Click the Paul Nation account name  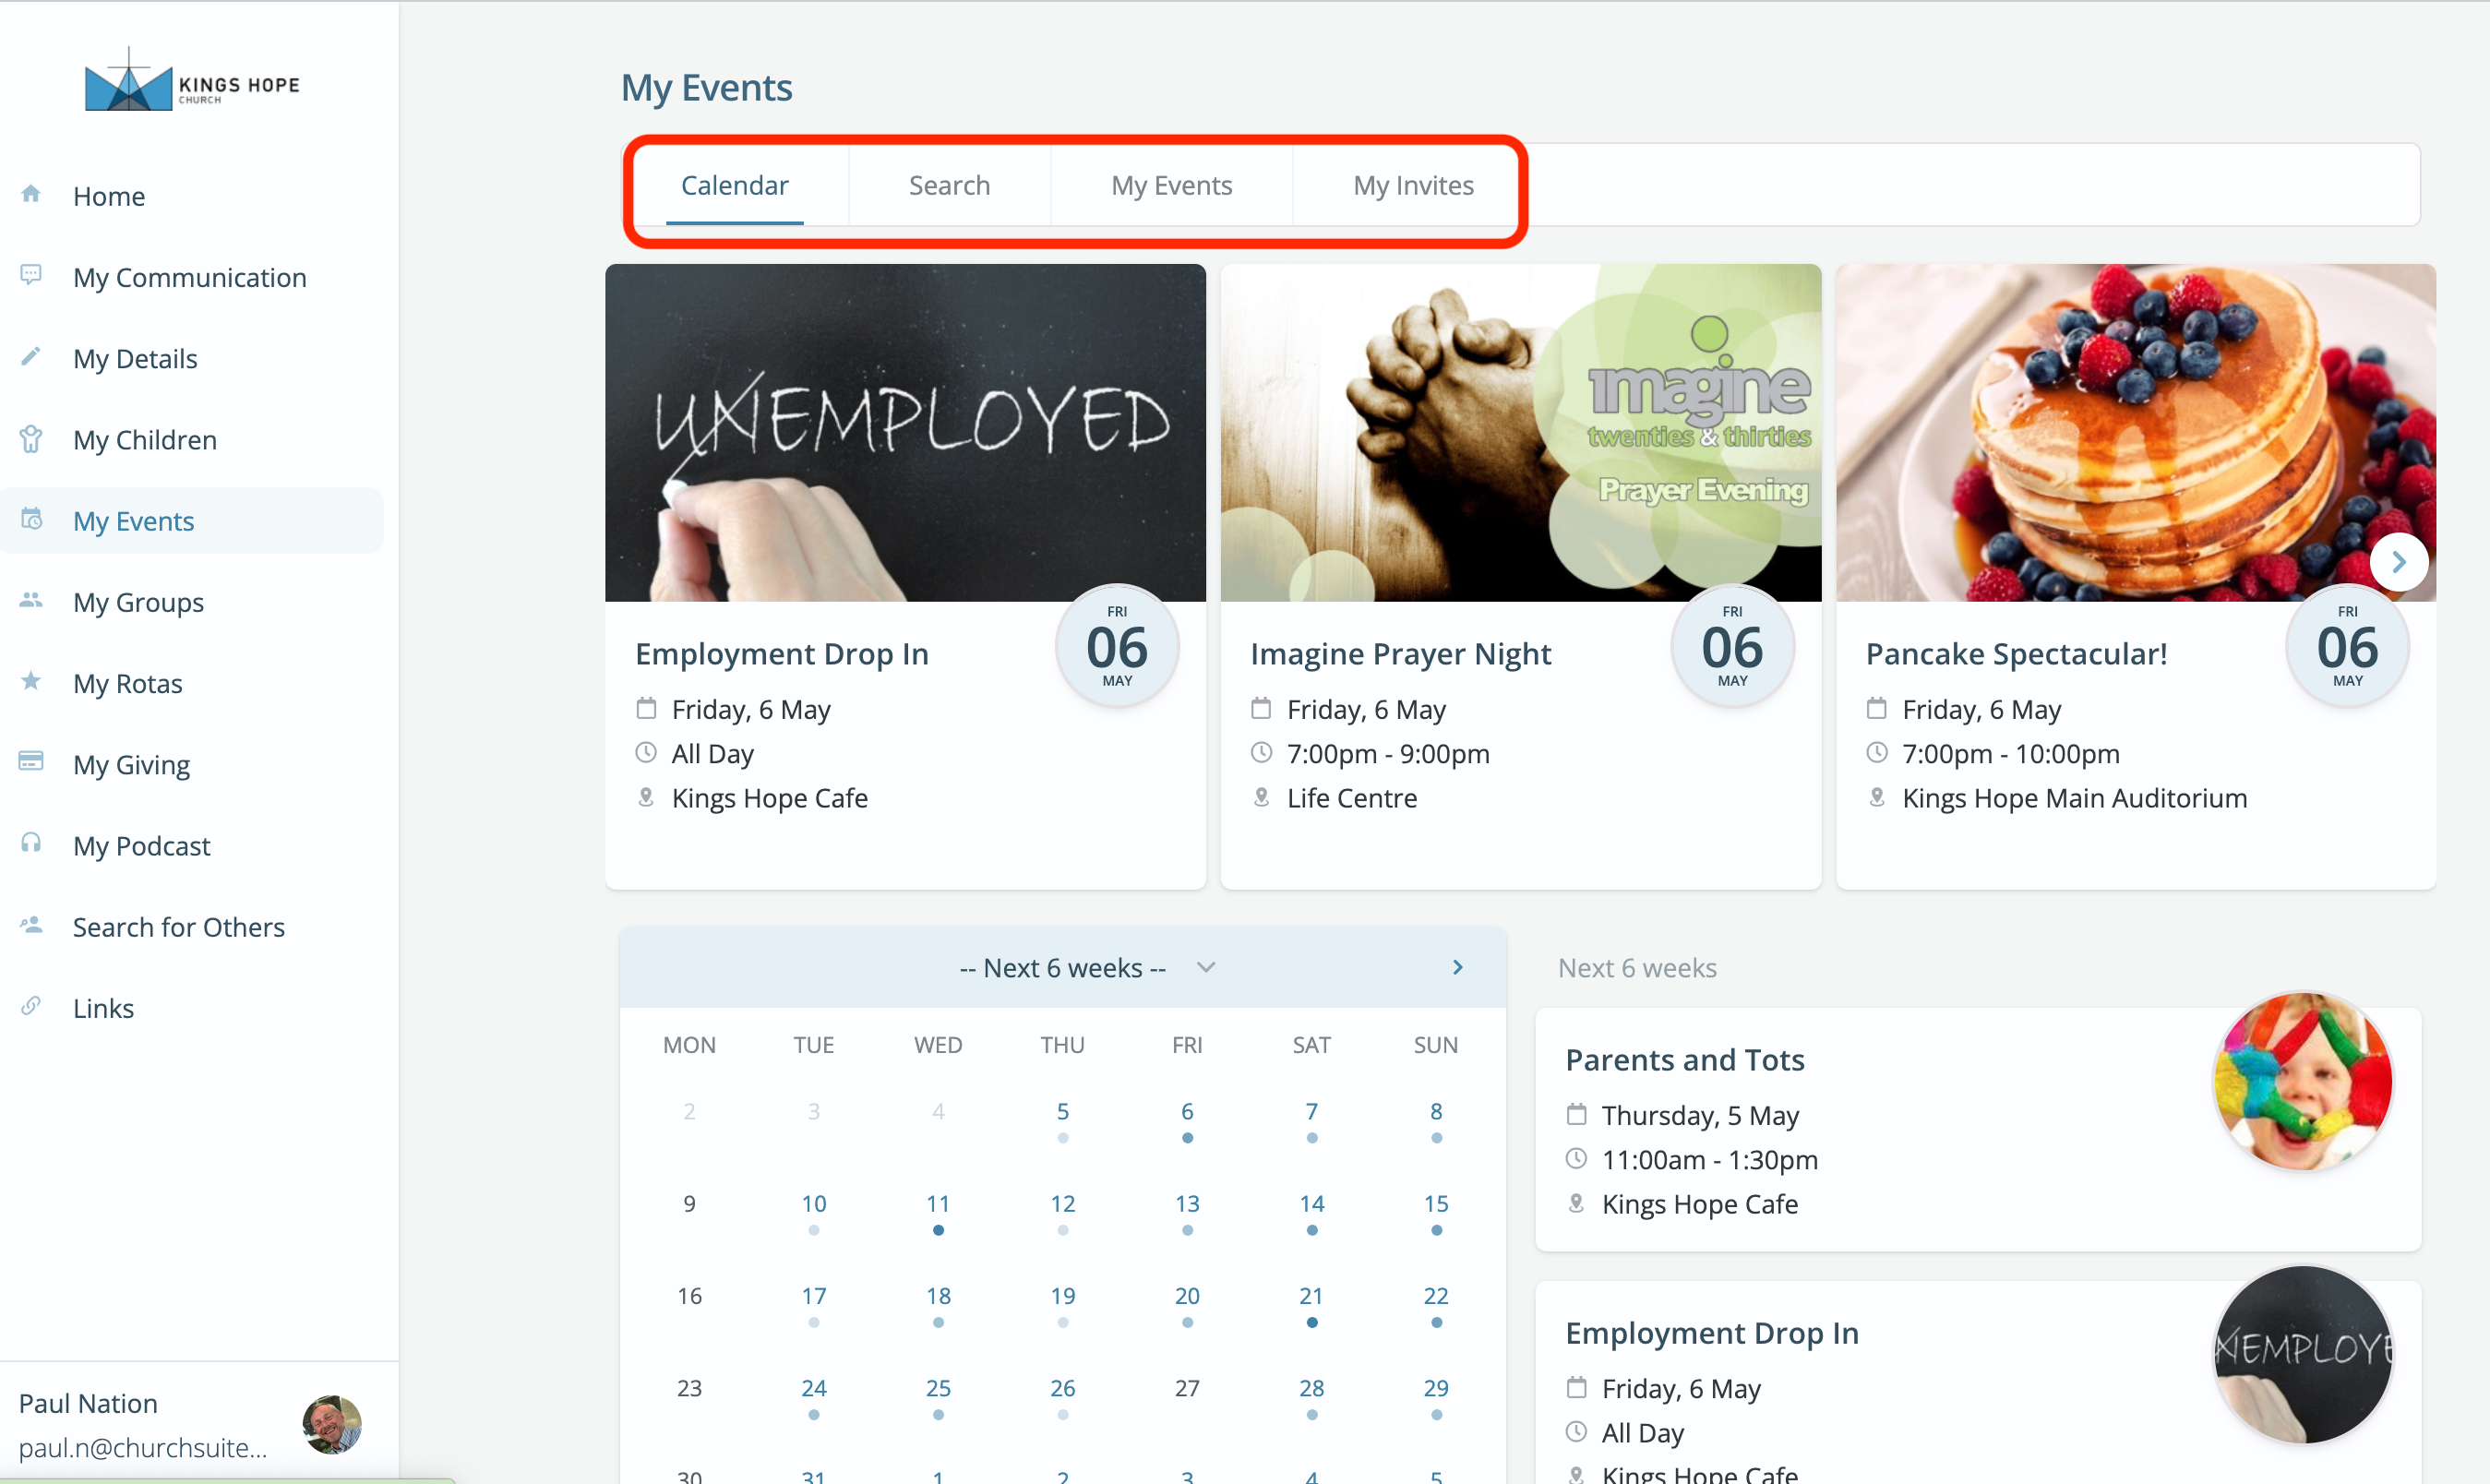pyautogui.click(x=88, y=1403)
